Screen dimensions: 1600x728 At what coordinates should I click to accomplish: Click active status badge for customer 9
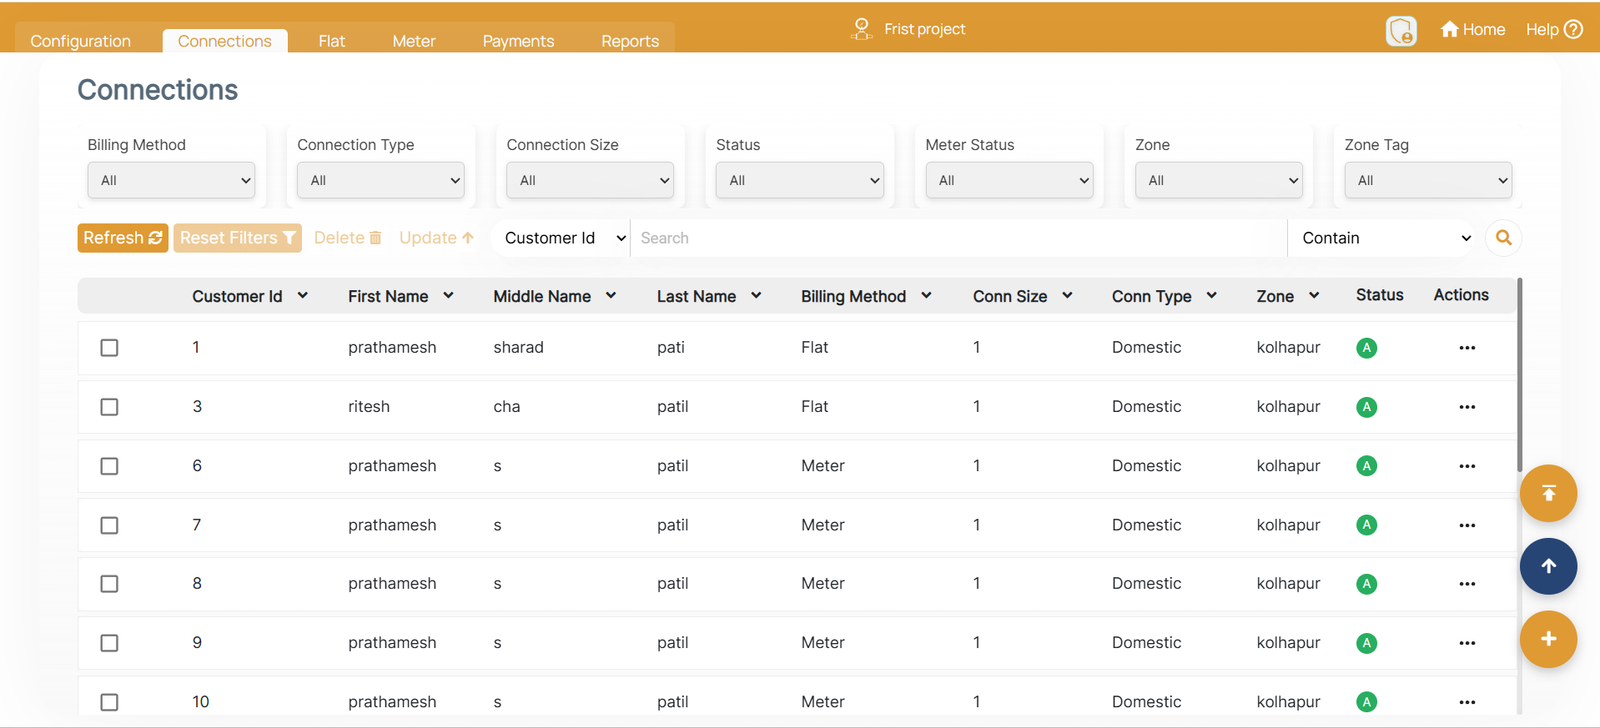(x=1366, y=643)
